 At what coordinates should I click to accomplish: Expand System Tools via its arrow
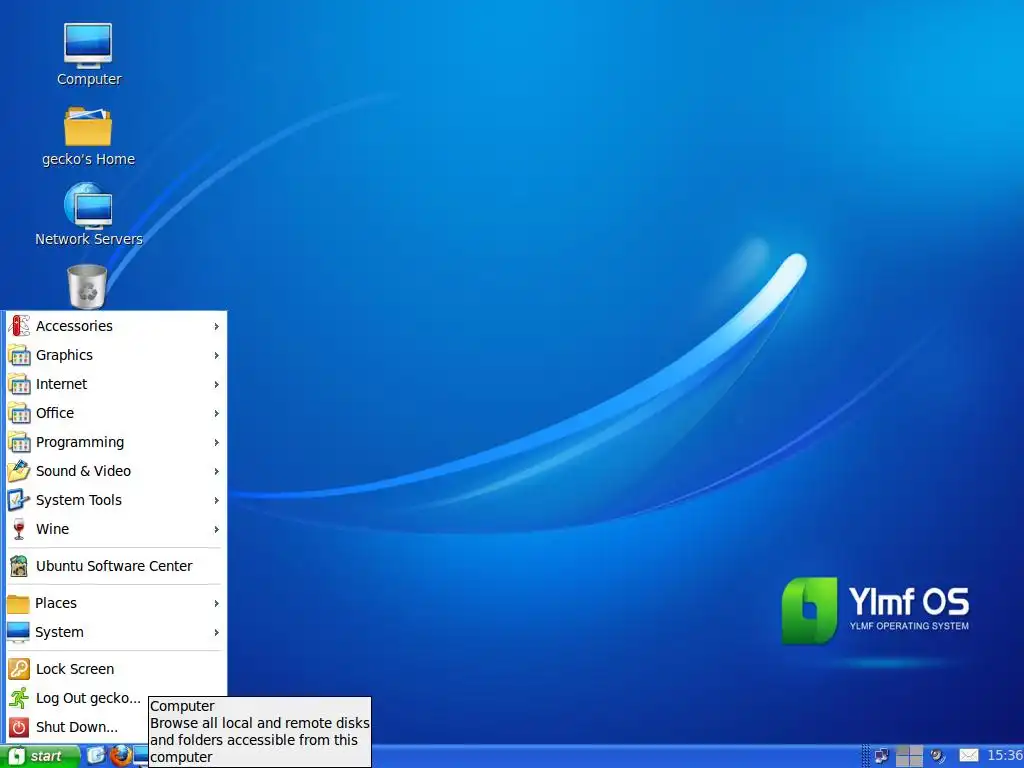[x=216, y=500]
